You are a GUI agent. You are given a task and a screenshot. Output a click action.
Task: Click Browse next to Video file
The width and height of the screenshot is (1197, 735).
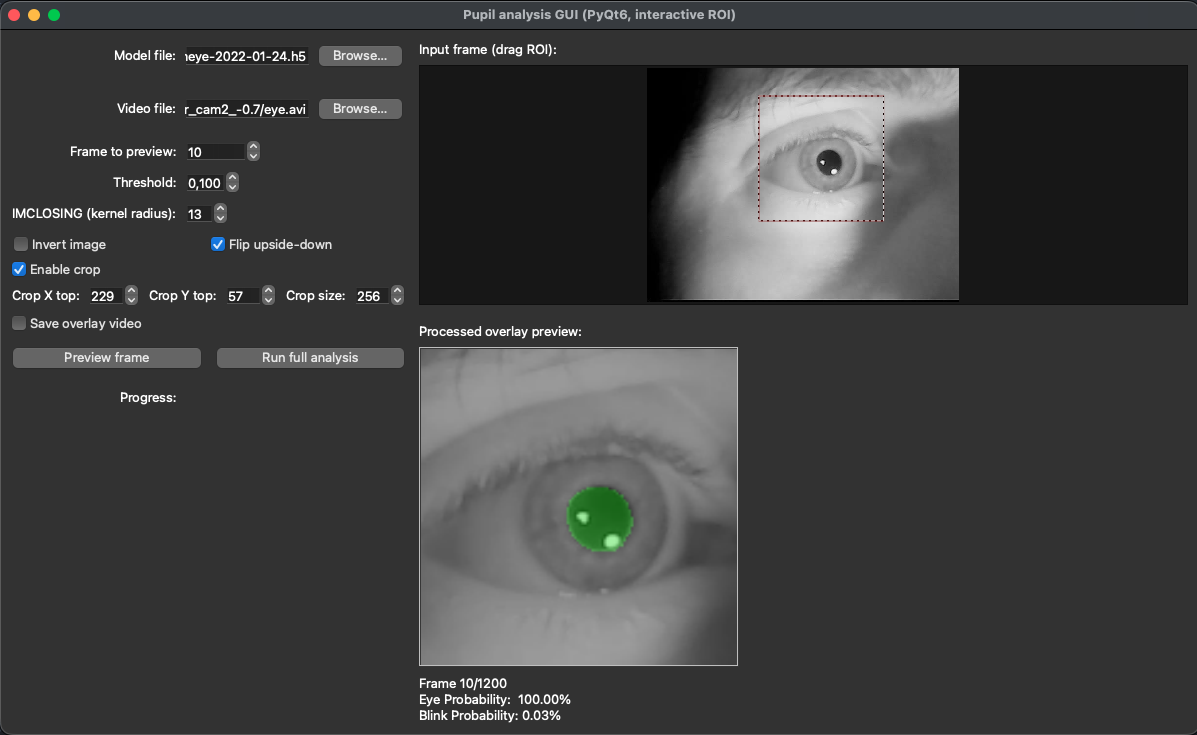pos(360,109)
